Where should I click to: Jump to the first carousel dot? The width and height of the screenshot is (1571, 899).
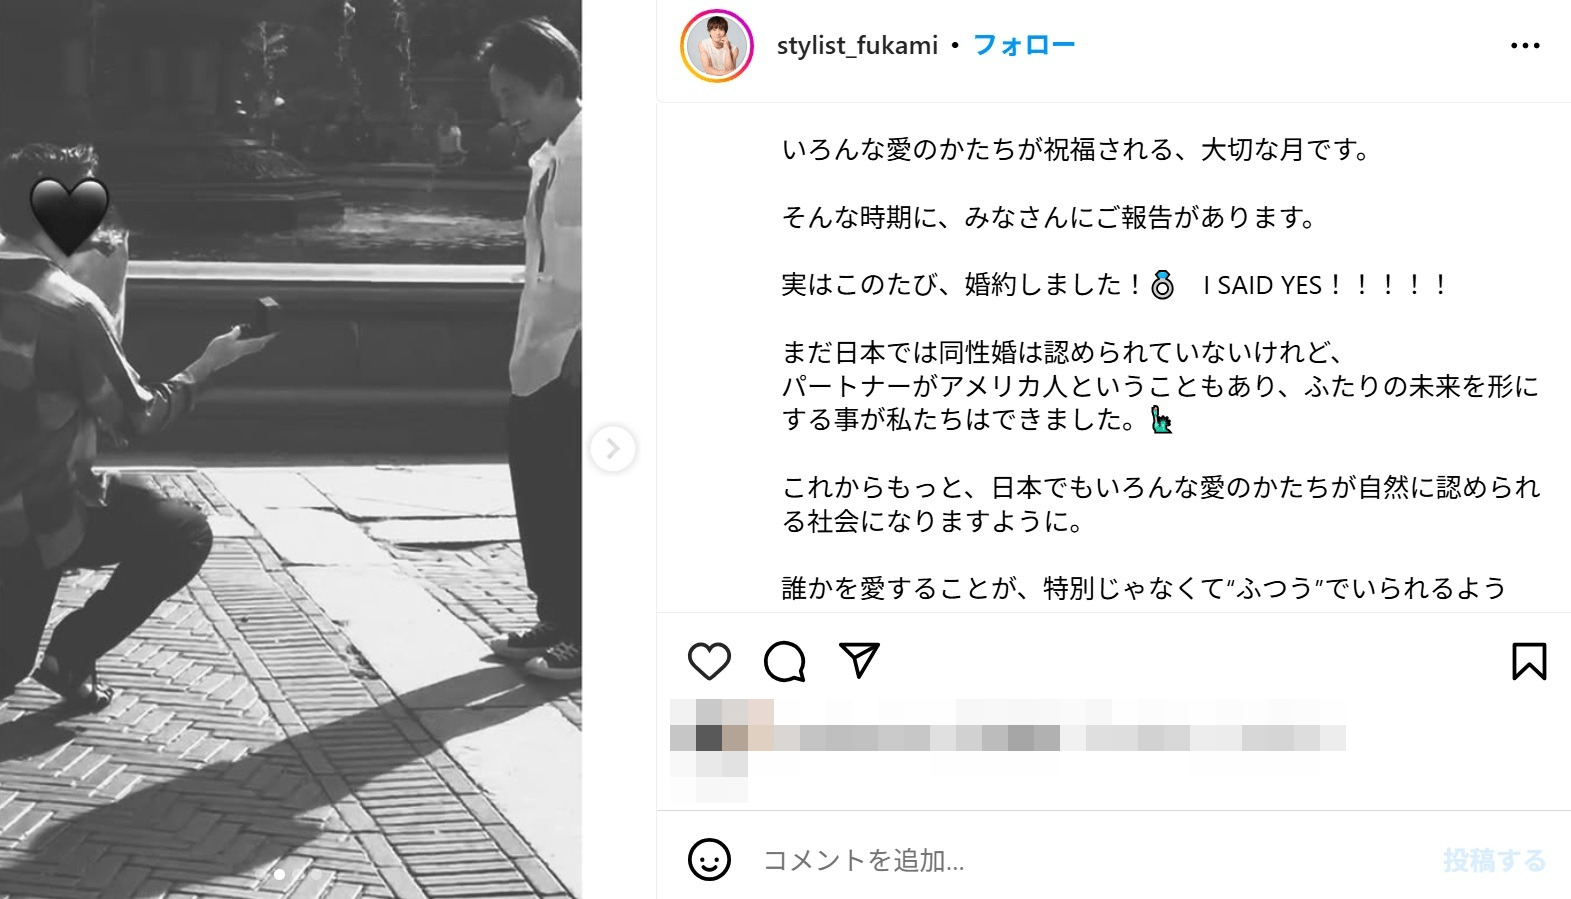click(x=260, y=874)
